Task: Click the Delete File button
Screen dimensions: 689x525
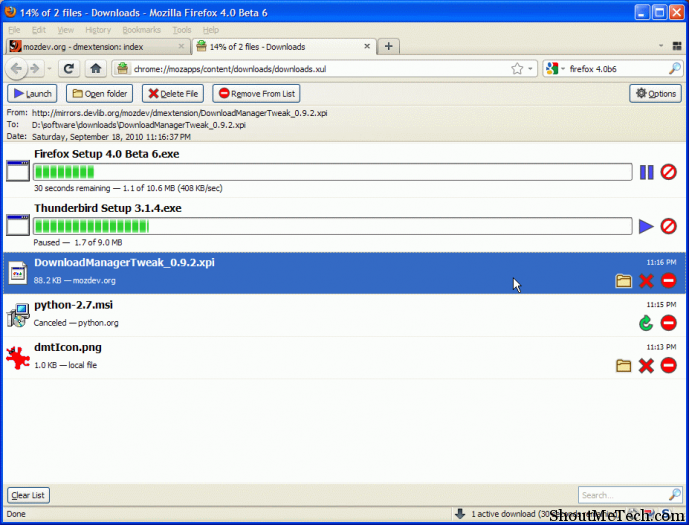Action: pyautogui.click(x=173, y=94)
